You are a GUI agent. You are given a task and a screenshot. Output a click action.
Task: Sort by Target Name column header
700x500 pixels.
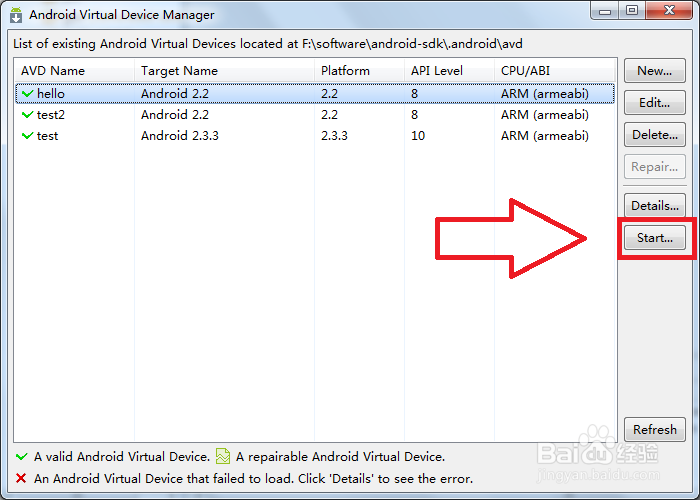224,71
